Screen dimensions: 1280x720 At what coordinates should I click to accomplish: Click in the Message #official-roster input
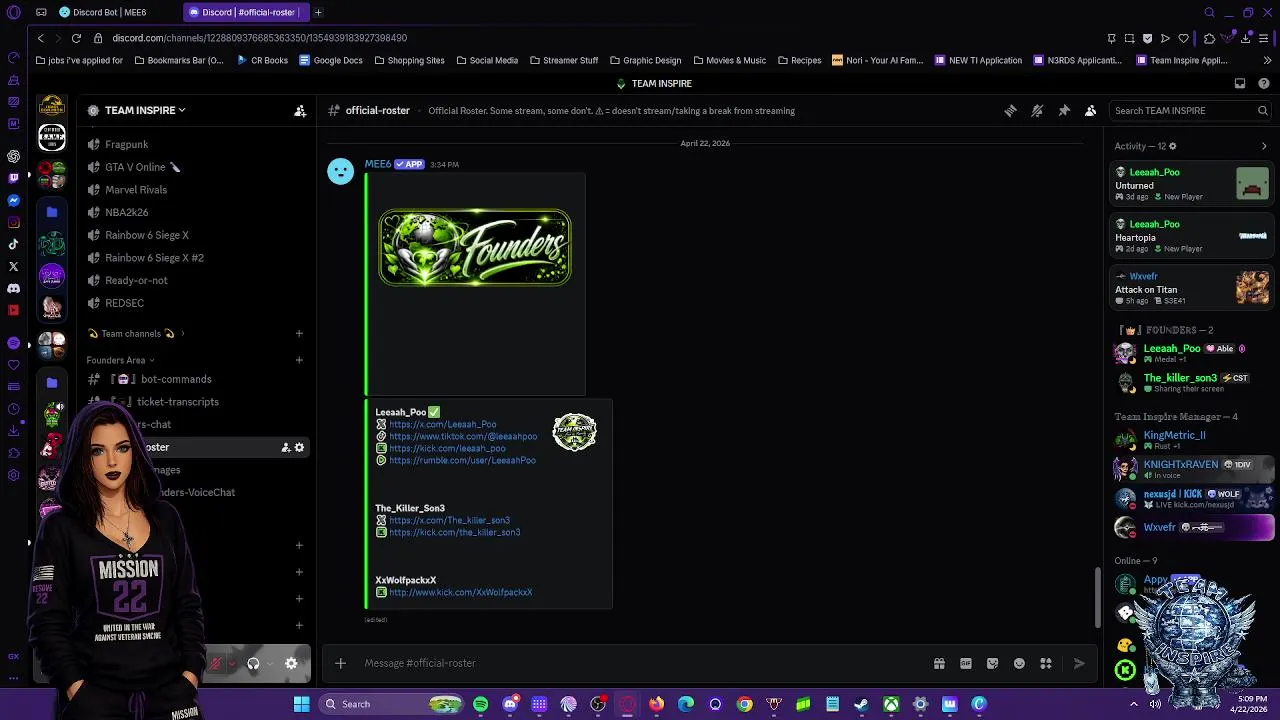pos(640,663)
